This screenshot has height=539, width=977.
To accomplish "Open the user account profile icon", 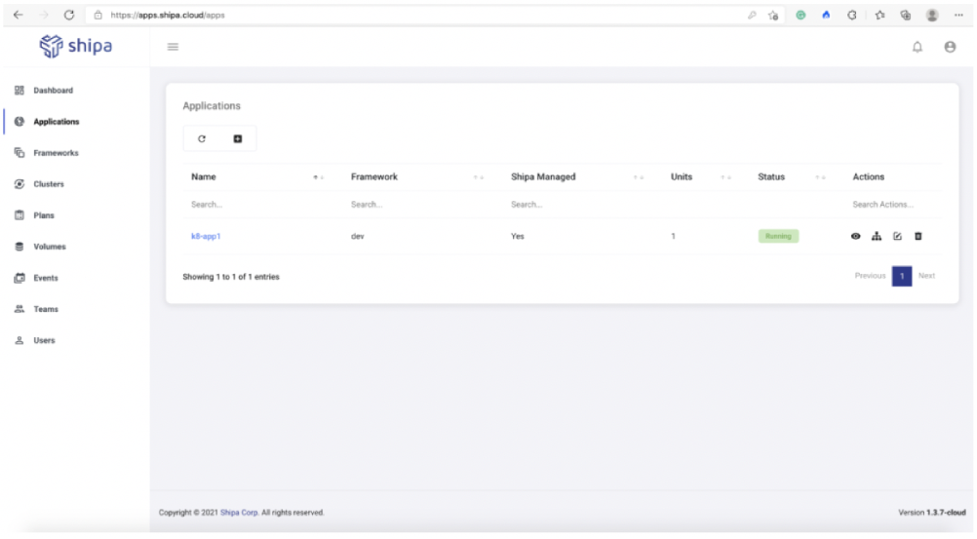I will tap(950, 47).
